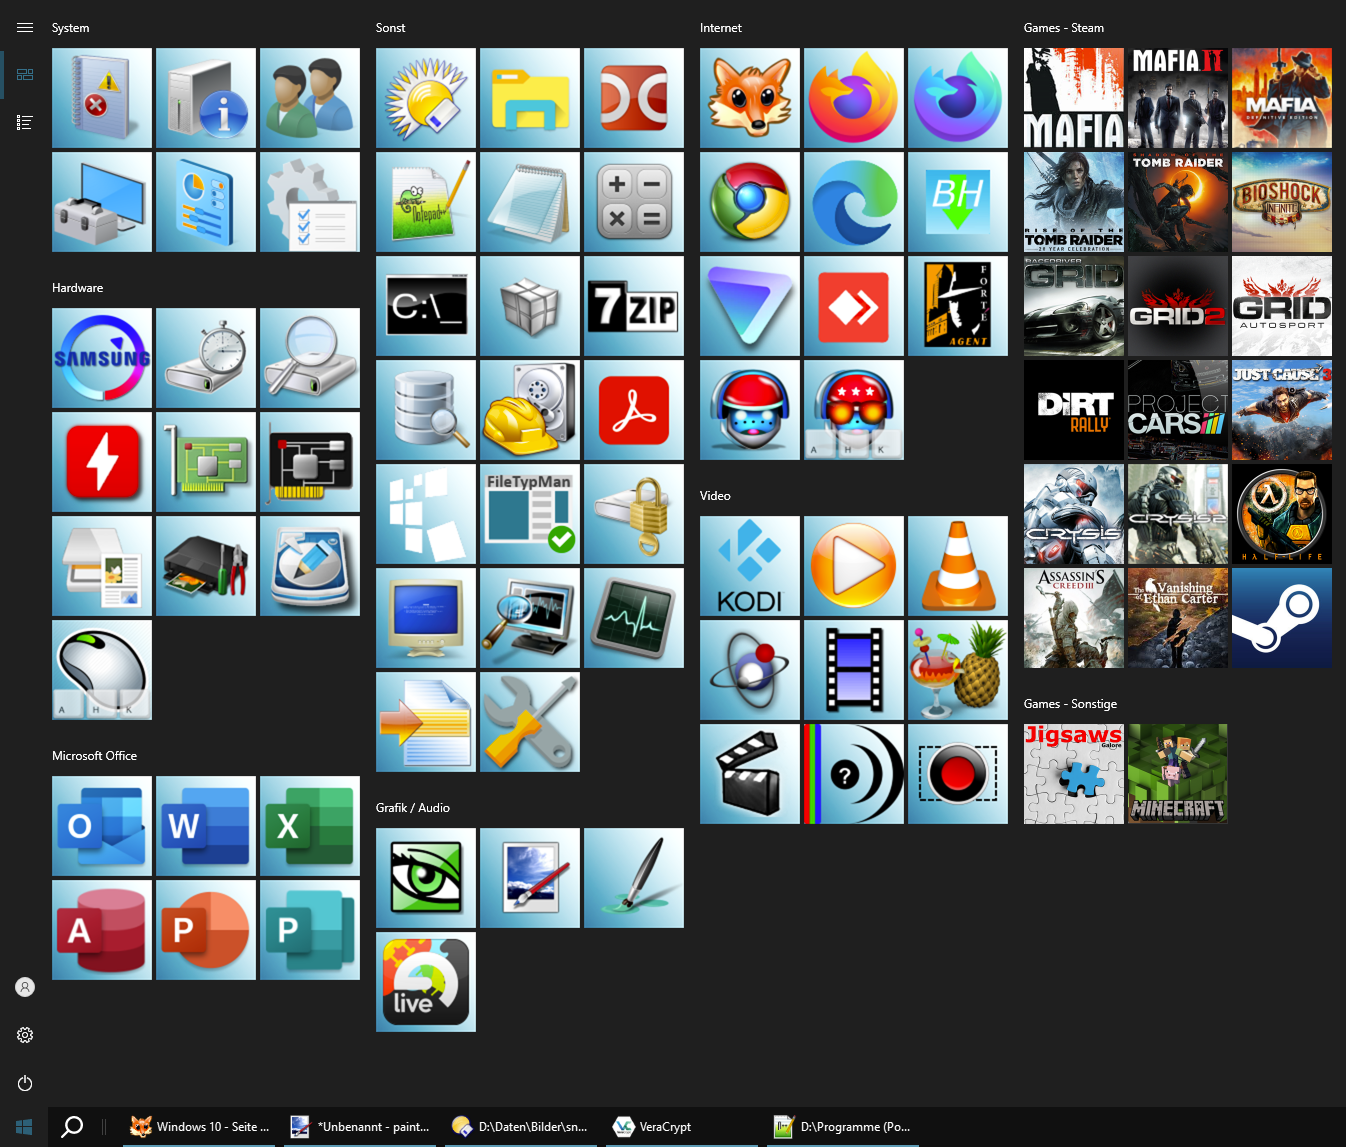Launch Mafia II game tile
This screenshot has height=1147, width=1346.
[1178, 98]
